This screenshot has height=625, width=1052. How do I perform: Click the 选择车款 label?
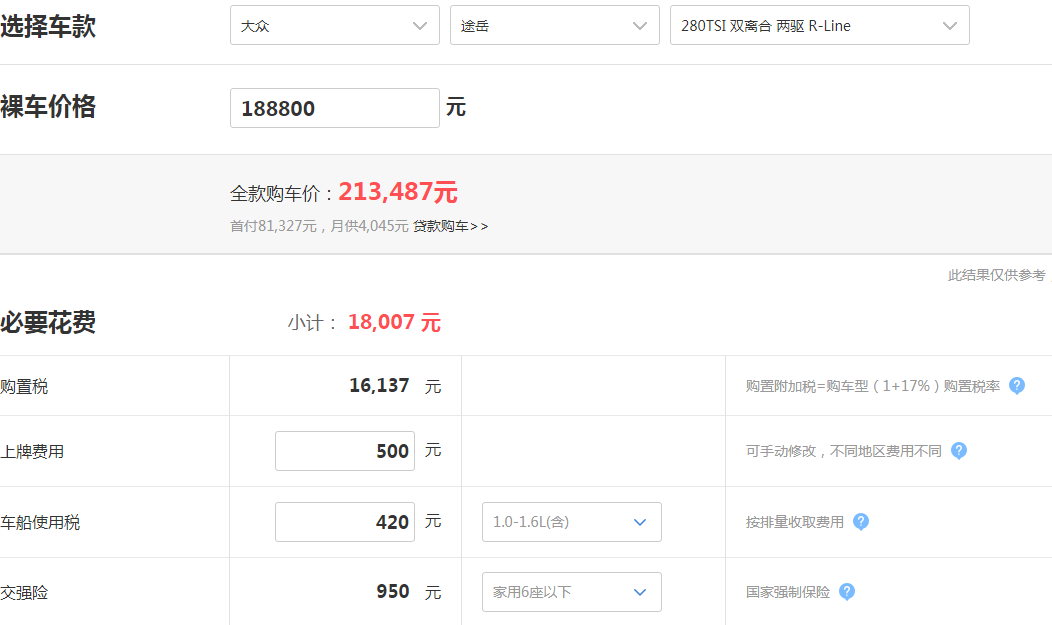[48, 27]
